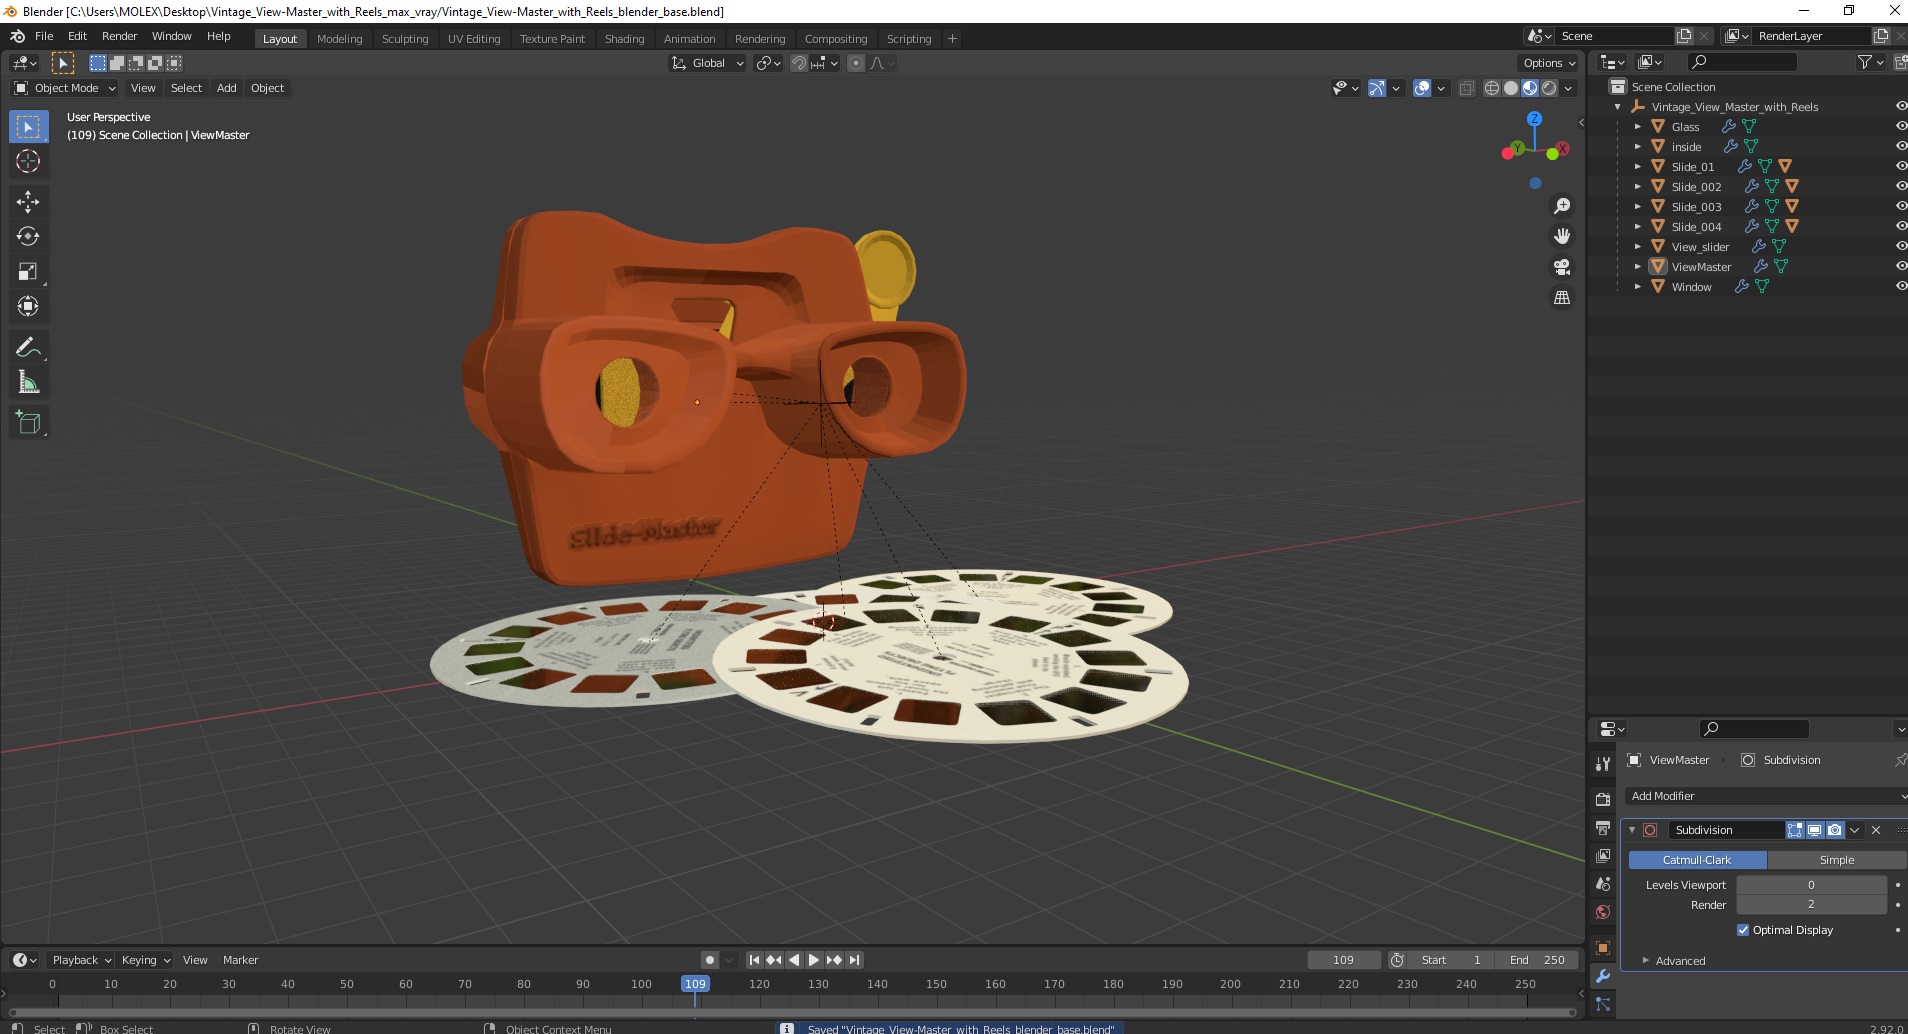Open the Scene properties tab
Viewport: 1908px width, 1034px height.
point(1603,884)
